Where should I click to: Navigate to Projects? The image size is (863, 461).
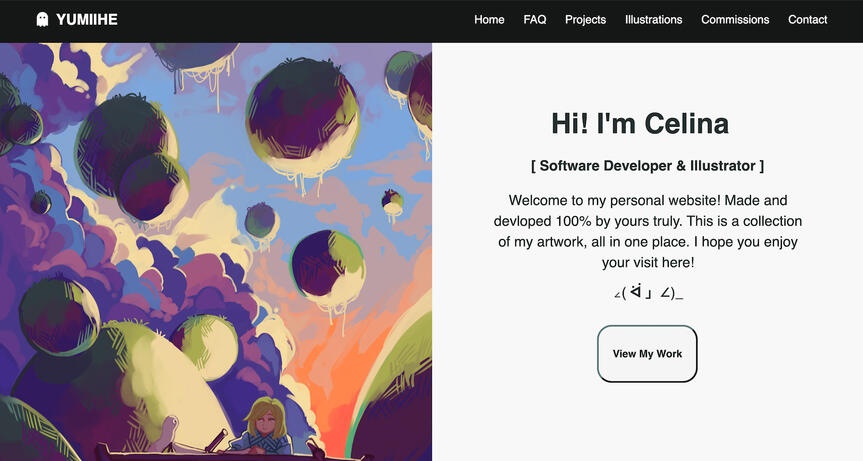(x=585, y=20)
